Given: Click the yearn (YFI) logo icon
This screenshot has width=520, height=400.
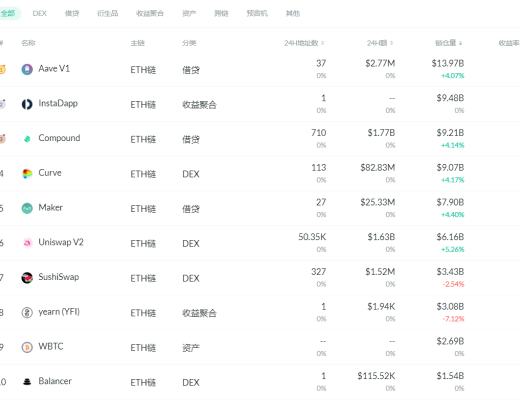Looking at the screenshot, I should (27, 312).
